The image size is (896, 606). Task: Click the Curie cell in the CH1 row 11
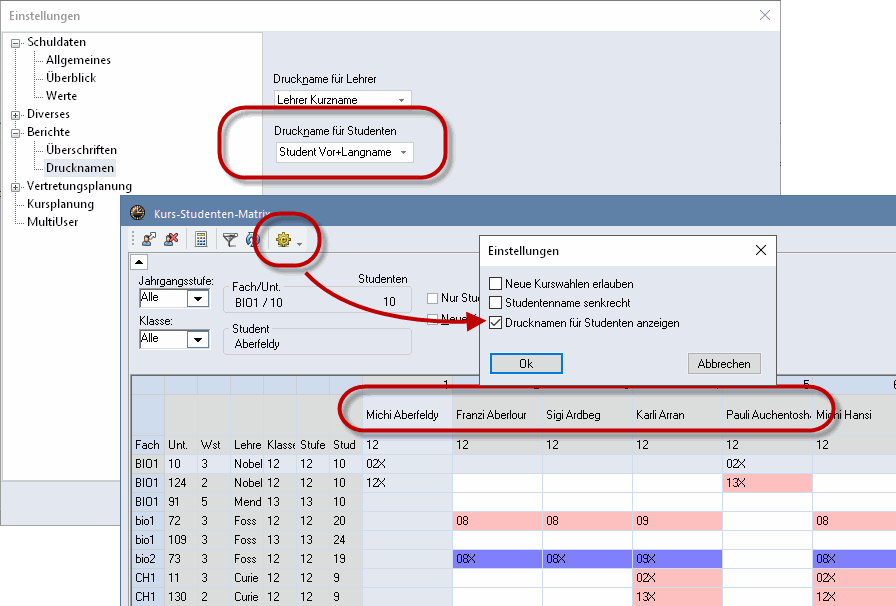247,578
